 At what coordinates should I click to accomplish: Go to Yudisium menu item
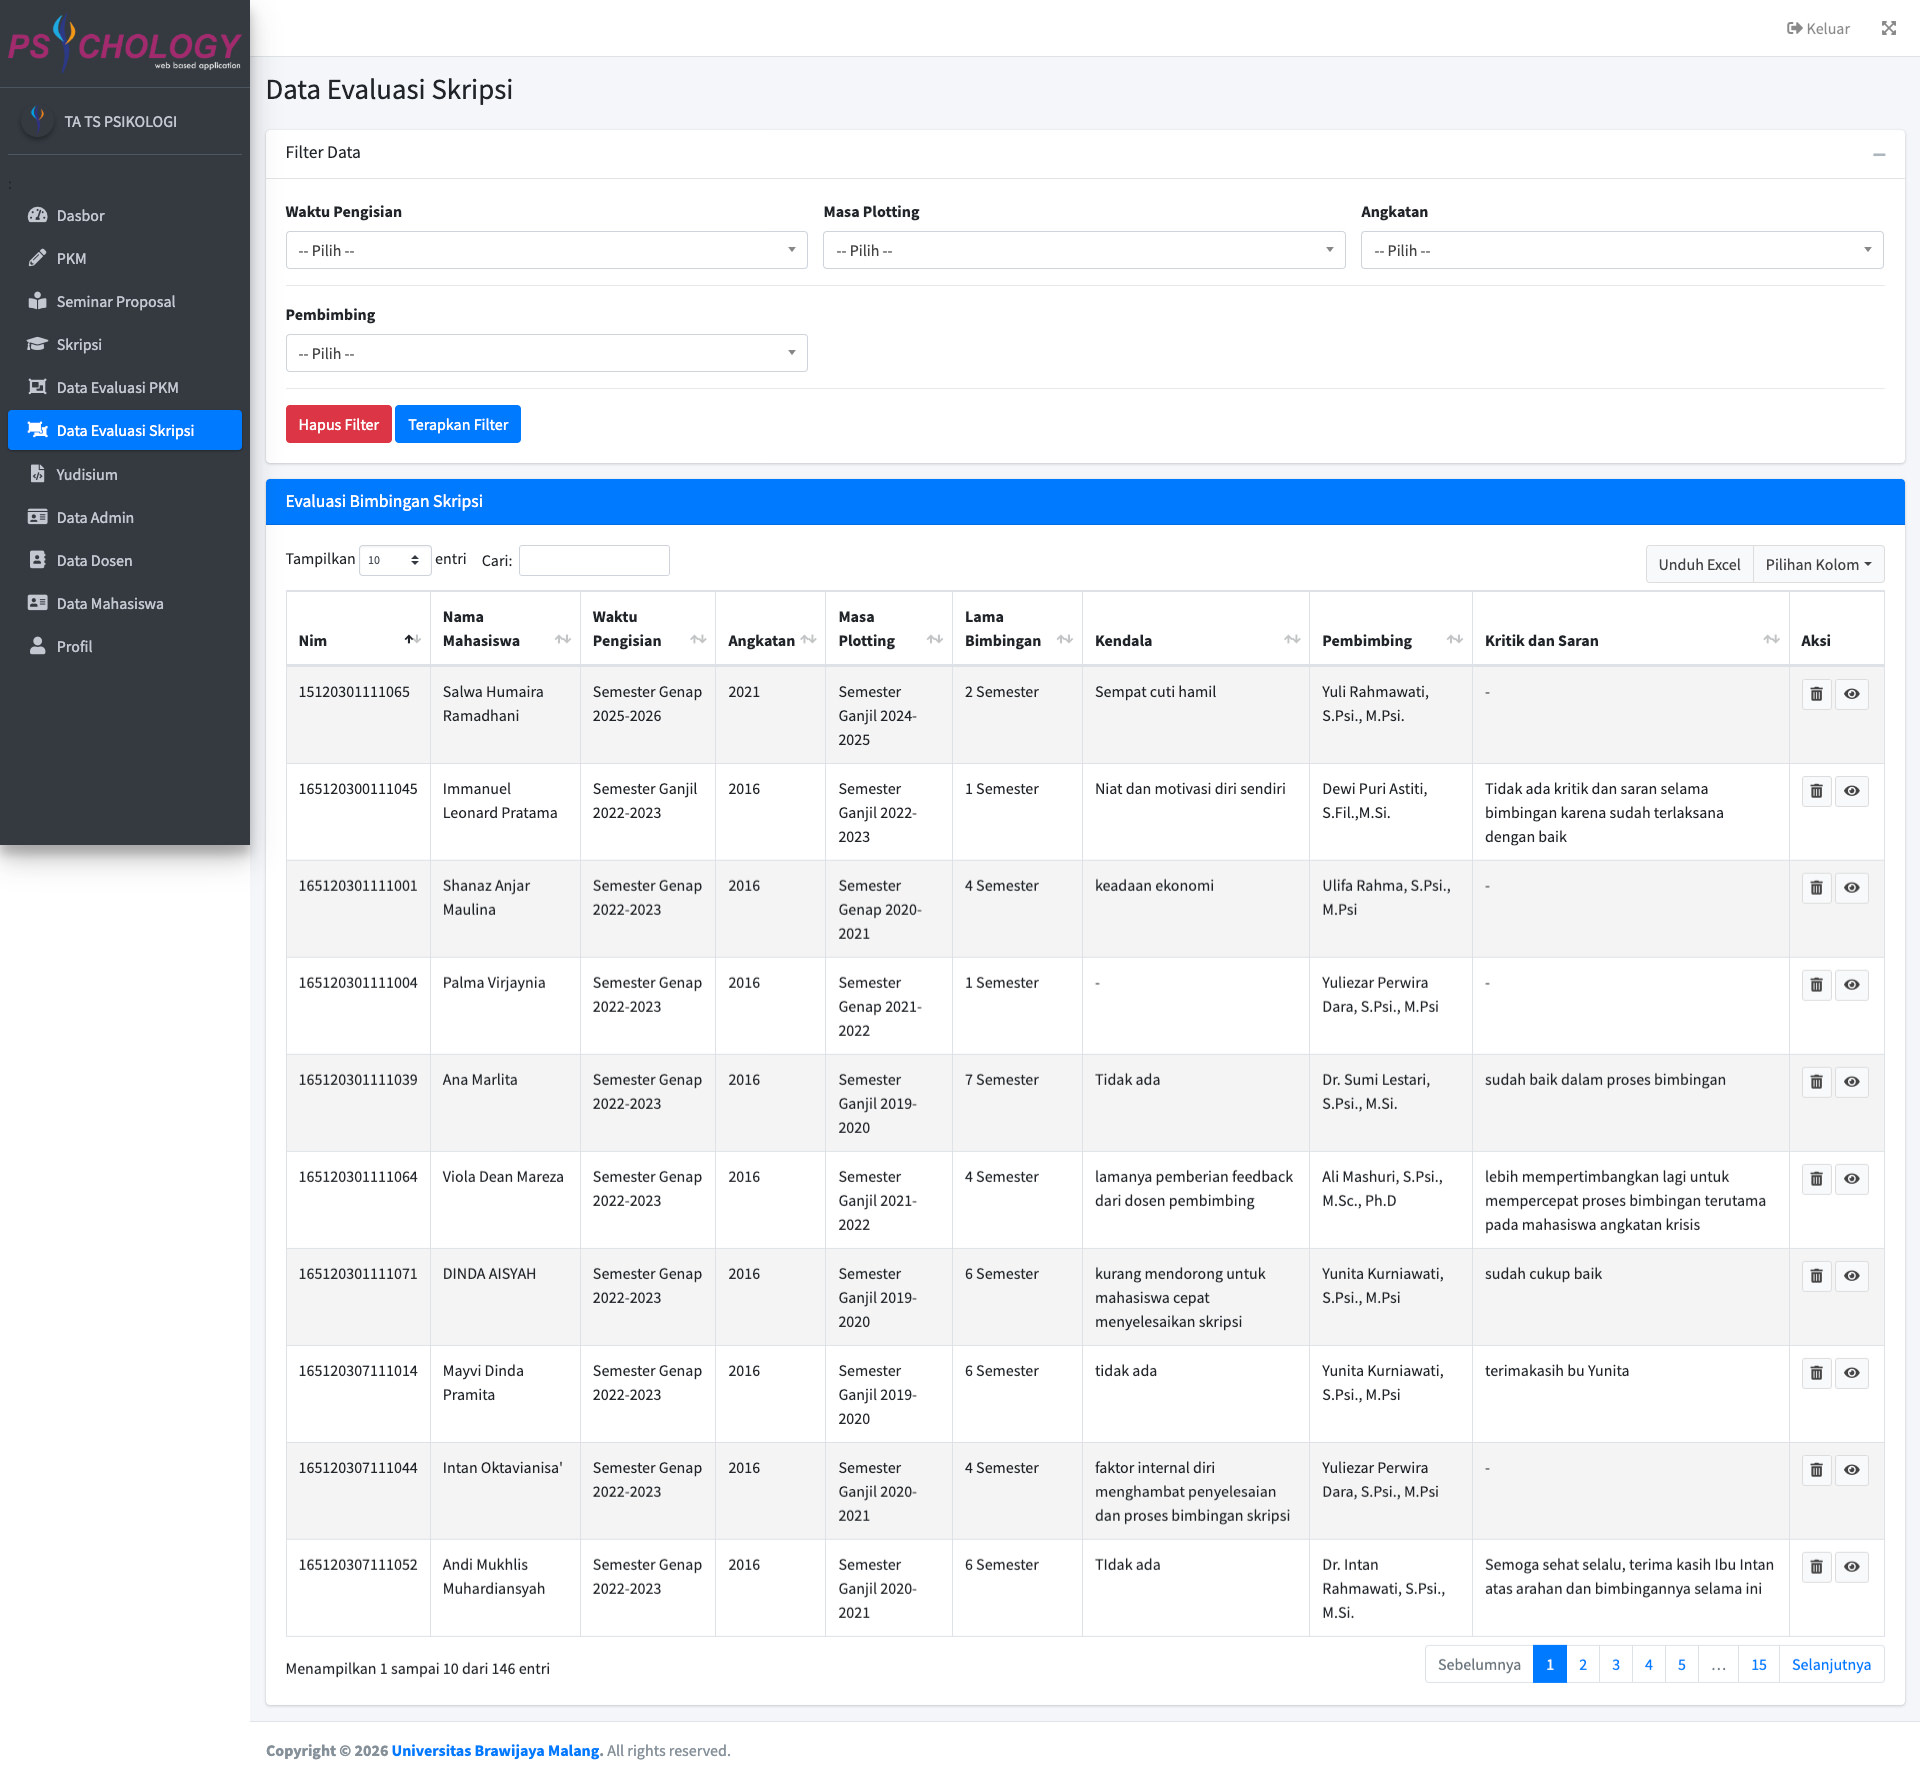[87, 474]
